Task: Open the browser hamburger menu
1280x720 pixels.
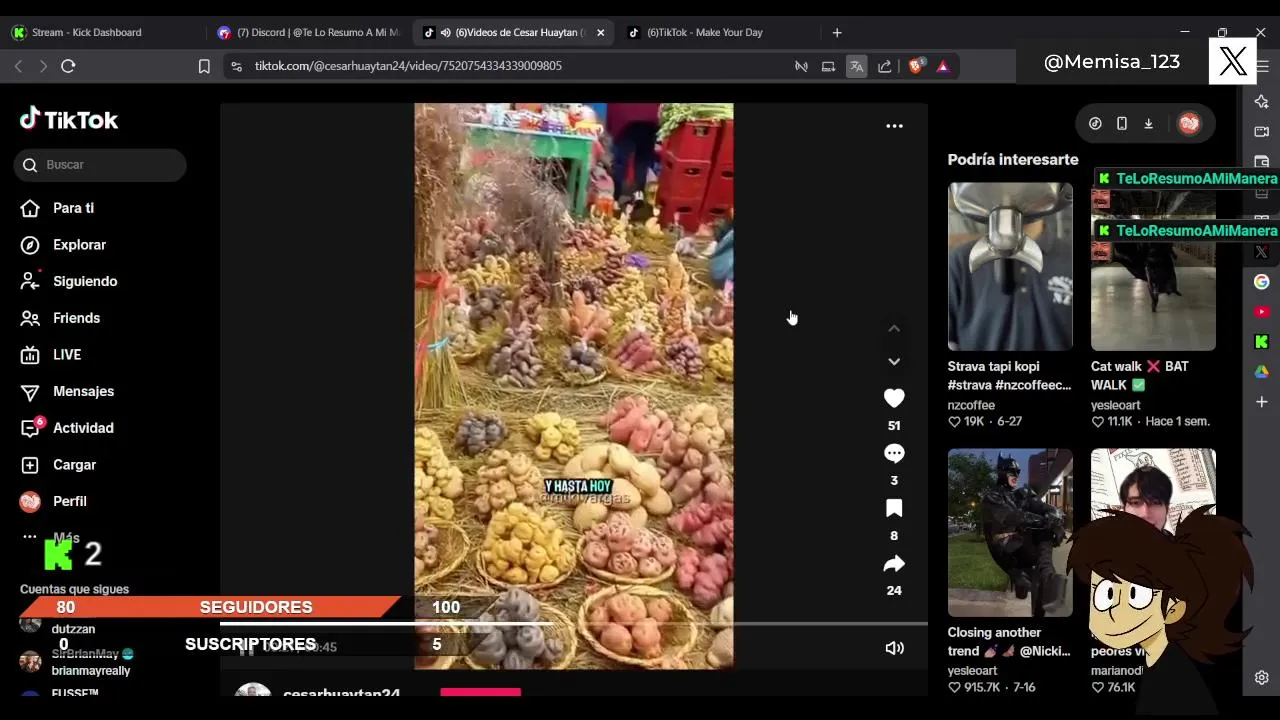Action: 1263,66
